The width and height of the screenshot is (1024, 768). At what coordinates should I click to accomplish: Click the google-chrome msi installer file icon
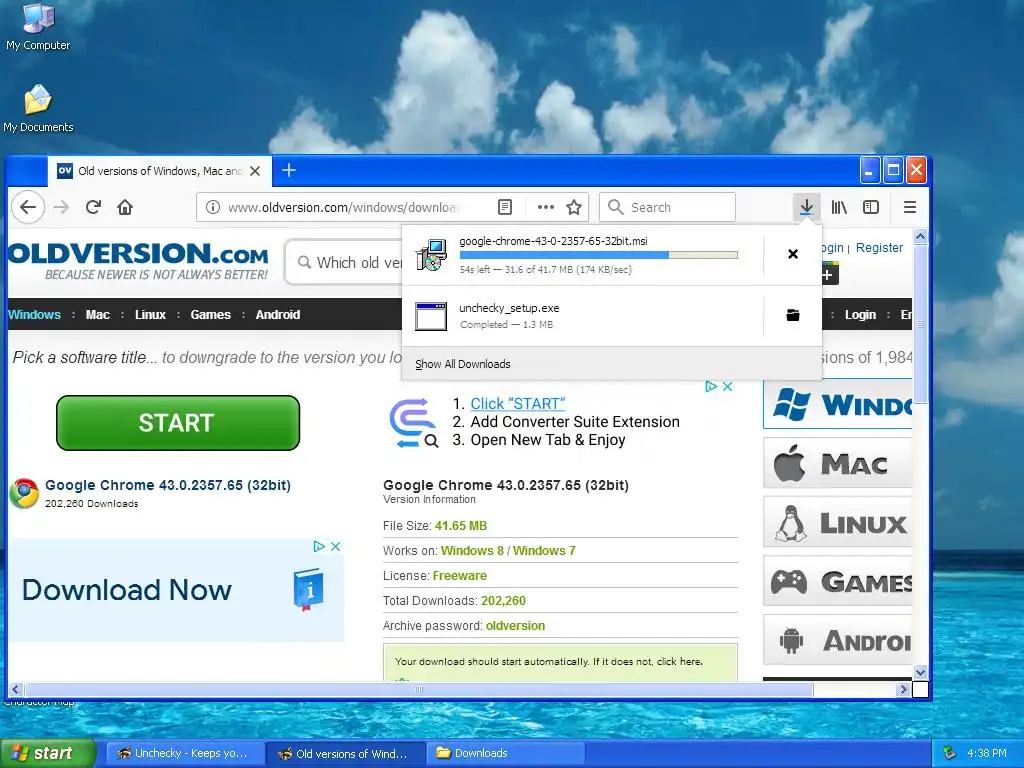tap(432, 254)
